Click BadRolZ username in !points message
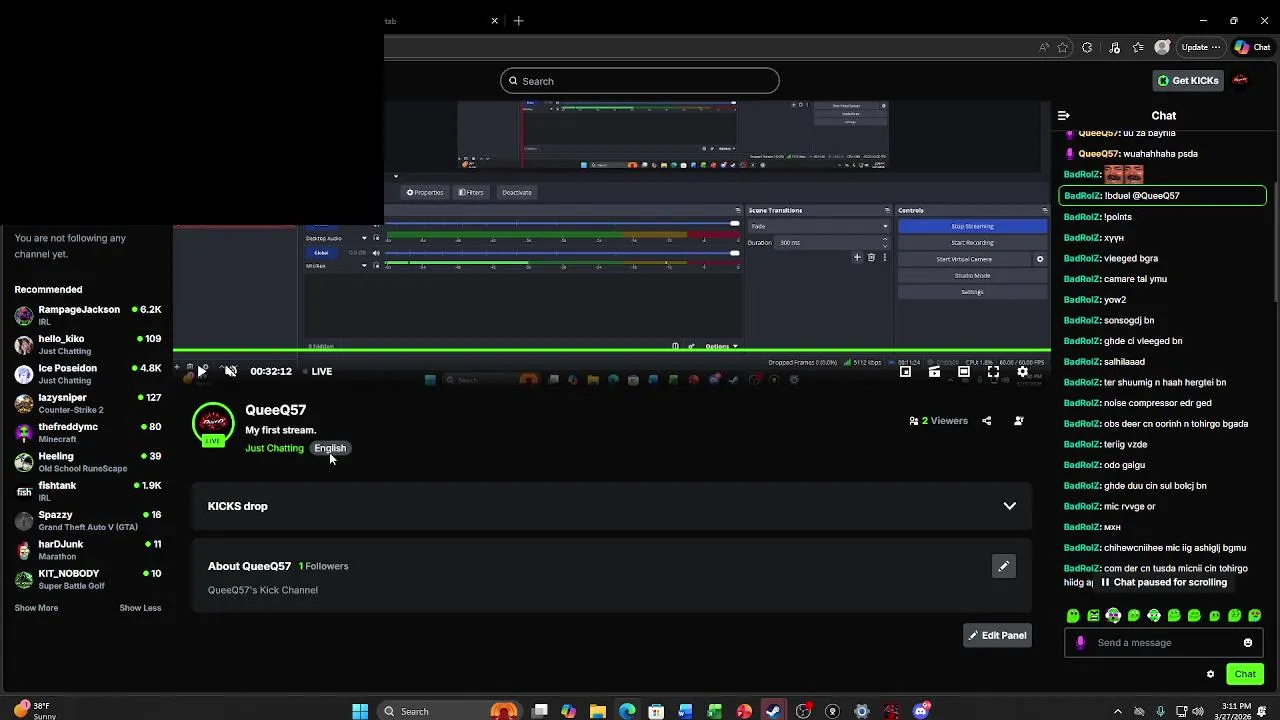The width and height of the screenshot is (1280, 720). [1082, 217]
